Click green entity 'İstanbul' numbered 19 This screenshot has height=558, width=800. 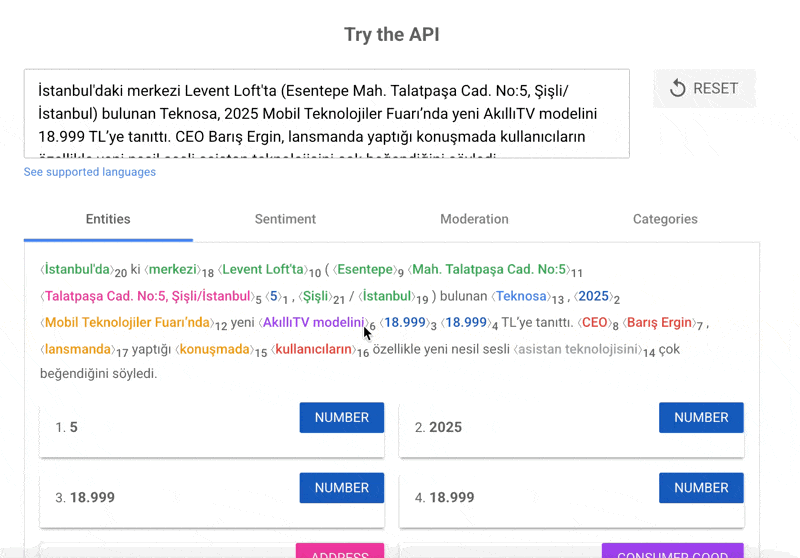coord(387,296)
